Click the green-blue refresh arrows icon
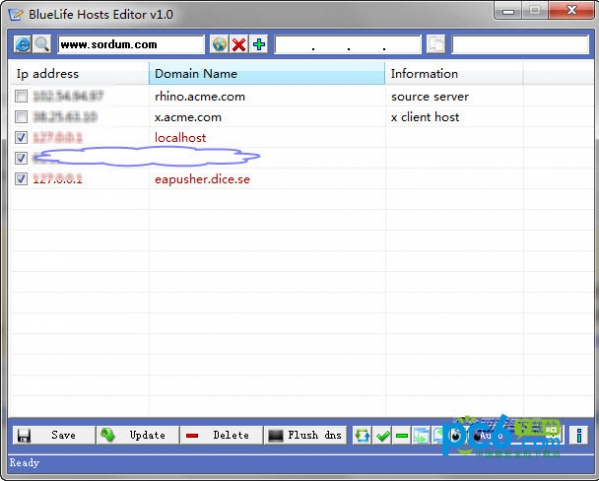Image resolution: width=599 pixels, height=481 pixels. click(362, 435)
